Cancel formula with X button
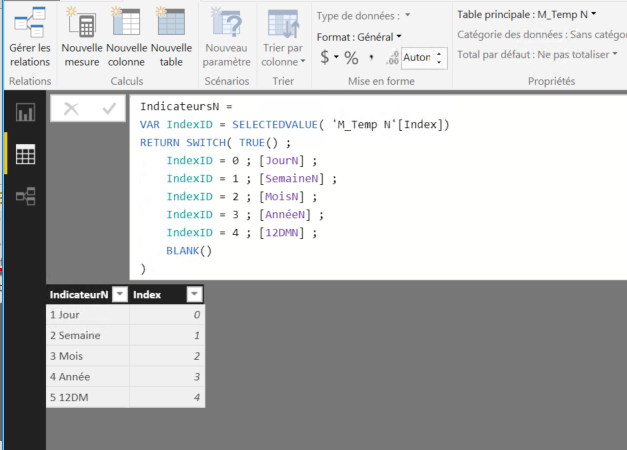627x450 pixels. coord(71,108)
